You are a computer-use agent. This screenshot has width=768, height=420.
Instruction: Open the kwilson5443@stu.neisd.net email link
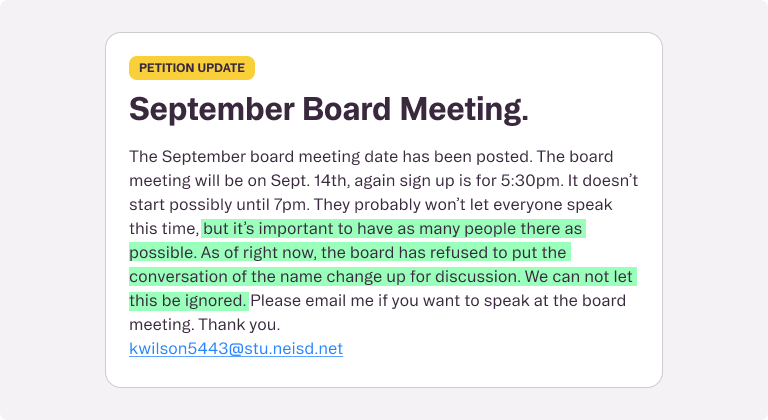pyautogui.click(x=236, y=348)
